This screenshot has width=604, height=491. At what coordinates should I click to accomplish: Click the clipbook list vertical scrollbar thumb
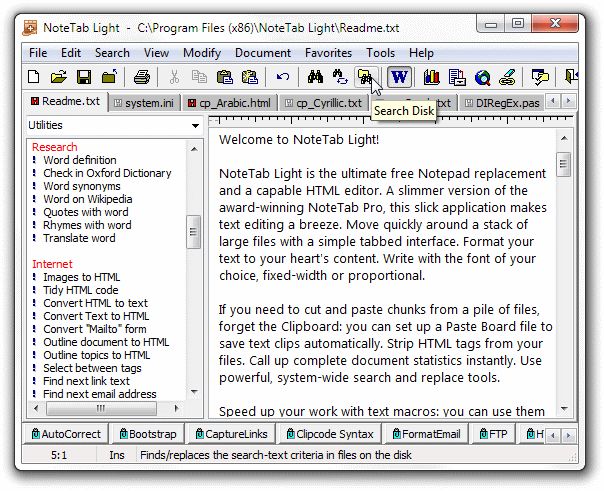click(193, 232)
